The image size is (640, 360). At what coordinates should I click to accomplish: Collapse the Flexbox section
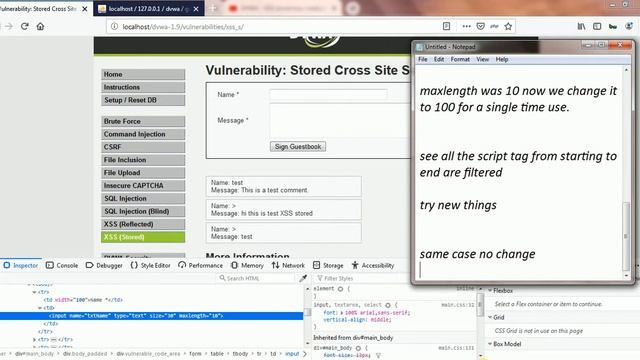(490, 291)
